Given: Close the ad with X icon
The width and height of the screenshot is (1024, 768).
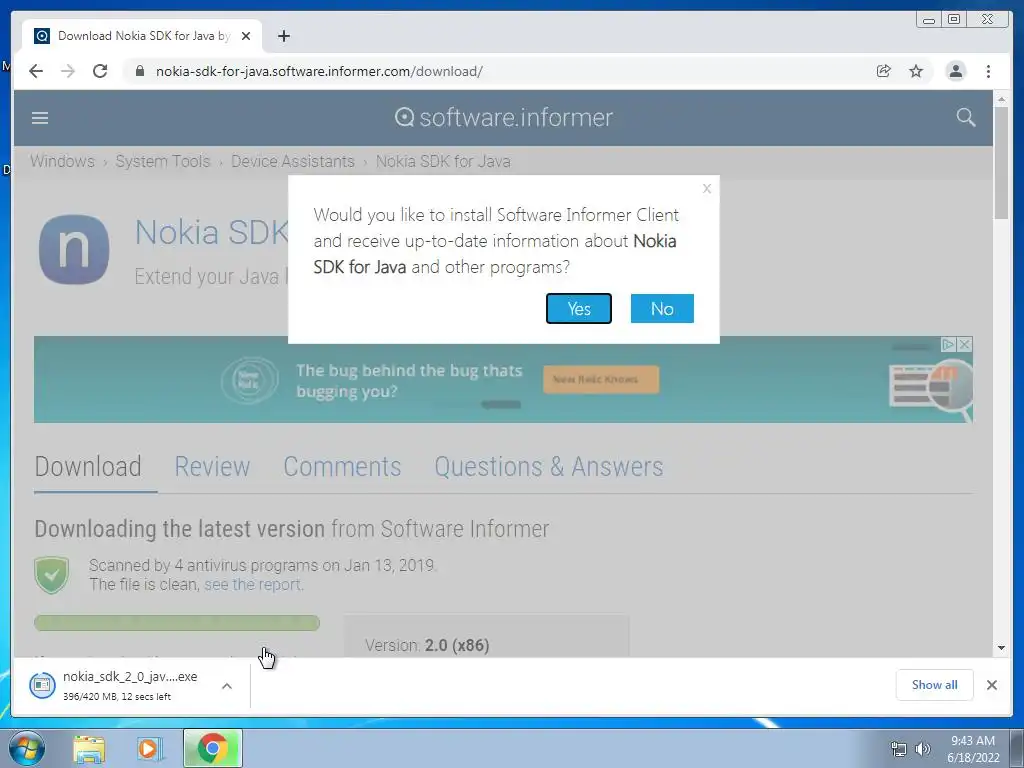Looking at the screenshot, I should [x=965, y=344].
